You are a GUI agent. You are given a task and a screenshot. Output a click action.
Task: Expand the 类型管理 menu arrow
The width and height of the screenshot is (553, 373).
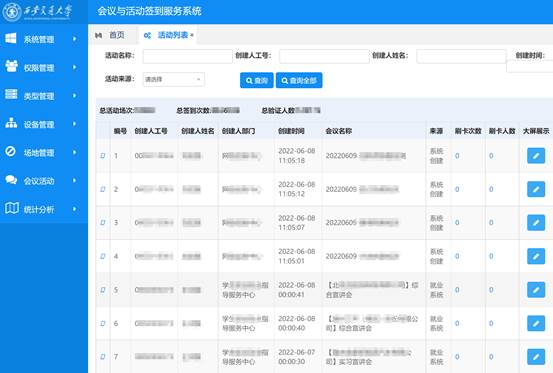74,96
